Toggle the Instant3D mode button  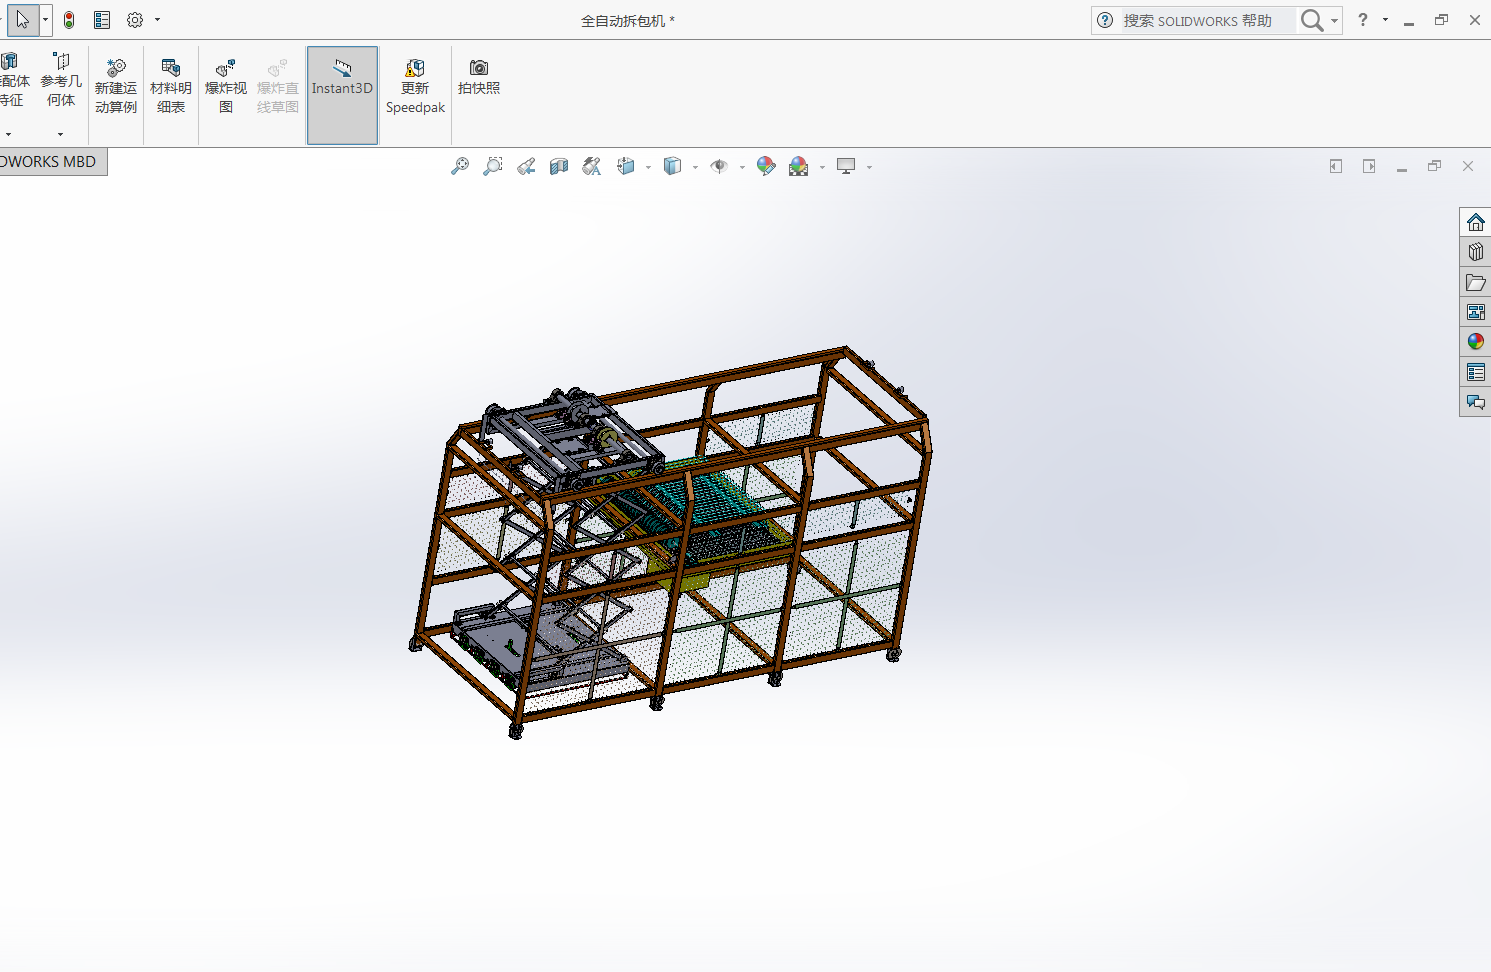[x=342, y=78]
